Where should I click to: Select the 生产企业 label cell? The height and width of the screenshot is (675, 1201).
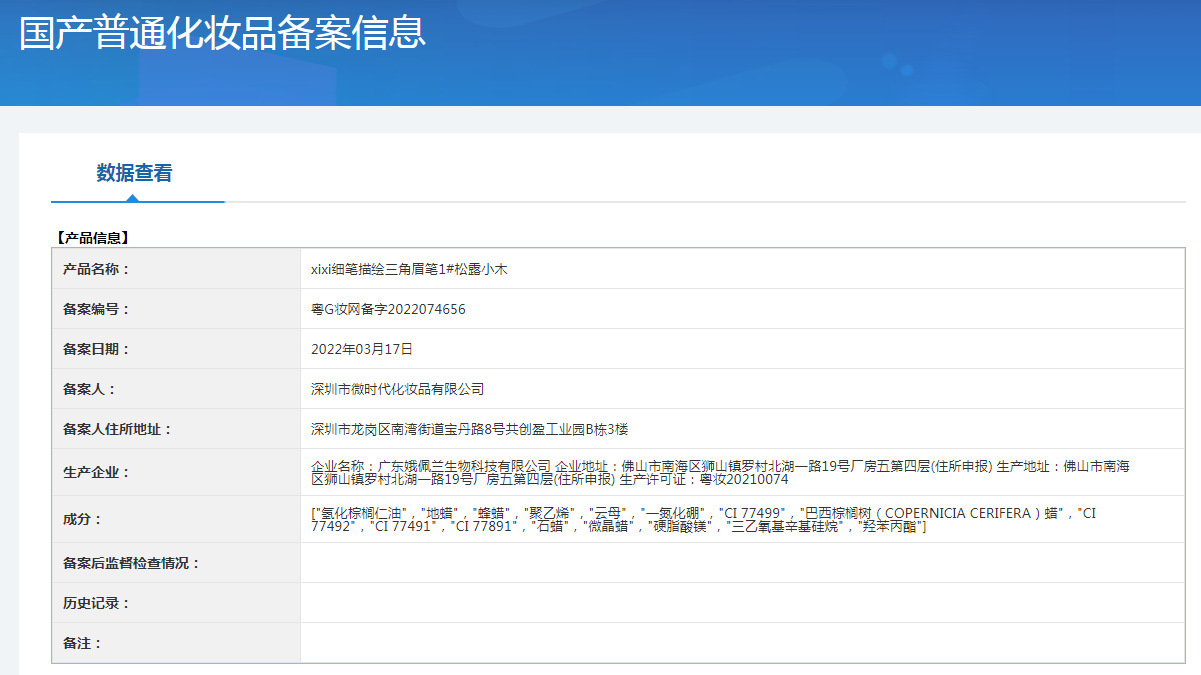click(176, 472)
